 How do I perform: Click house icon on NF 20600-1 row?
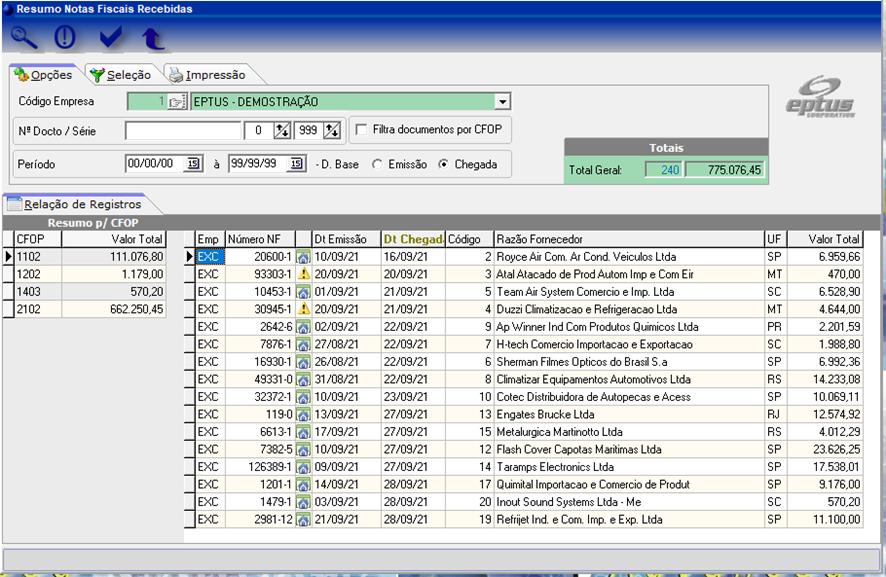tap(303, 257)
